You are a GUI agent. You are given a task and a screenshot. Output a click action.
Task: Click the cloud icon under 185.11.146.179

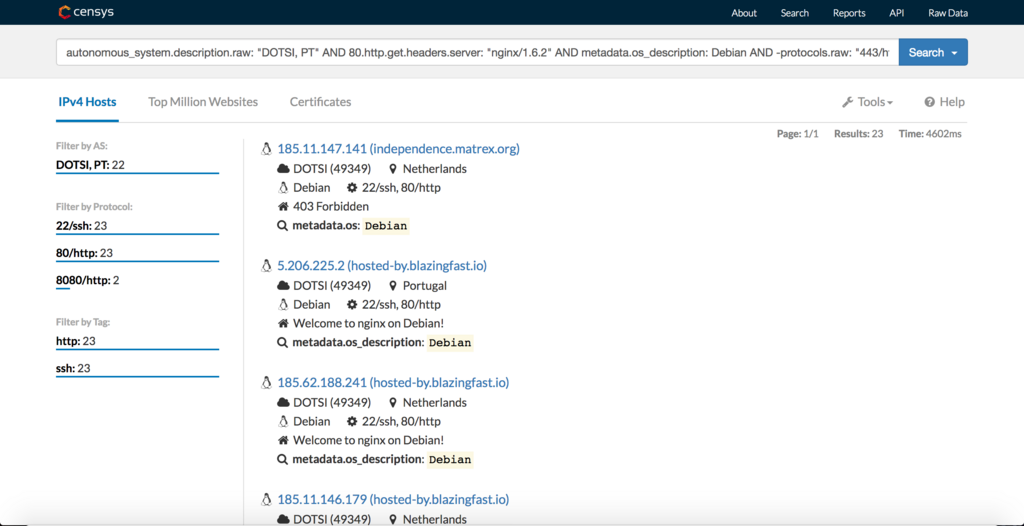pyautogui.click(x=283, y=520)
